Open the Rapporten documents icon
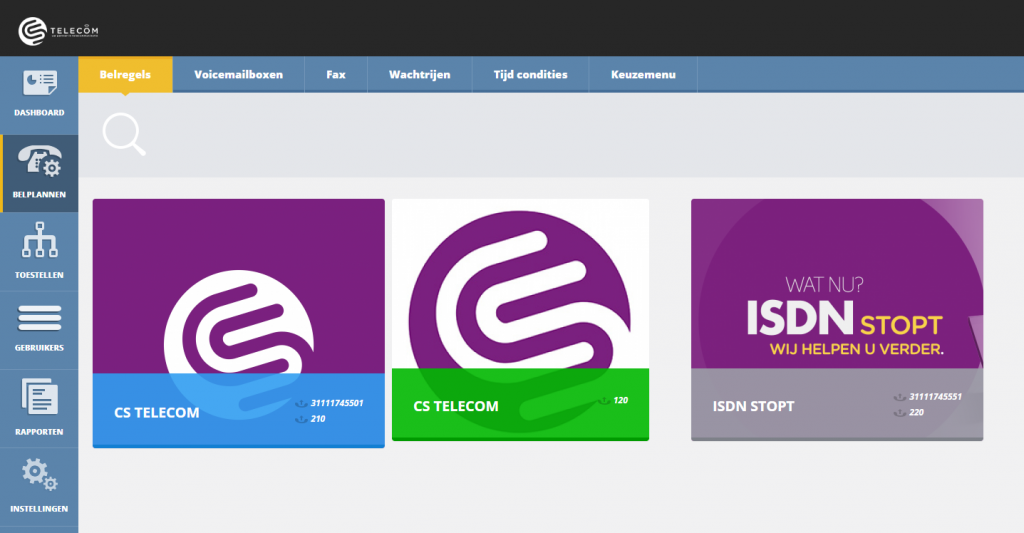This screenshot has height=533, width=1024. 40,396
